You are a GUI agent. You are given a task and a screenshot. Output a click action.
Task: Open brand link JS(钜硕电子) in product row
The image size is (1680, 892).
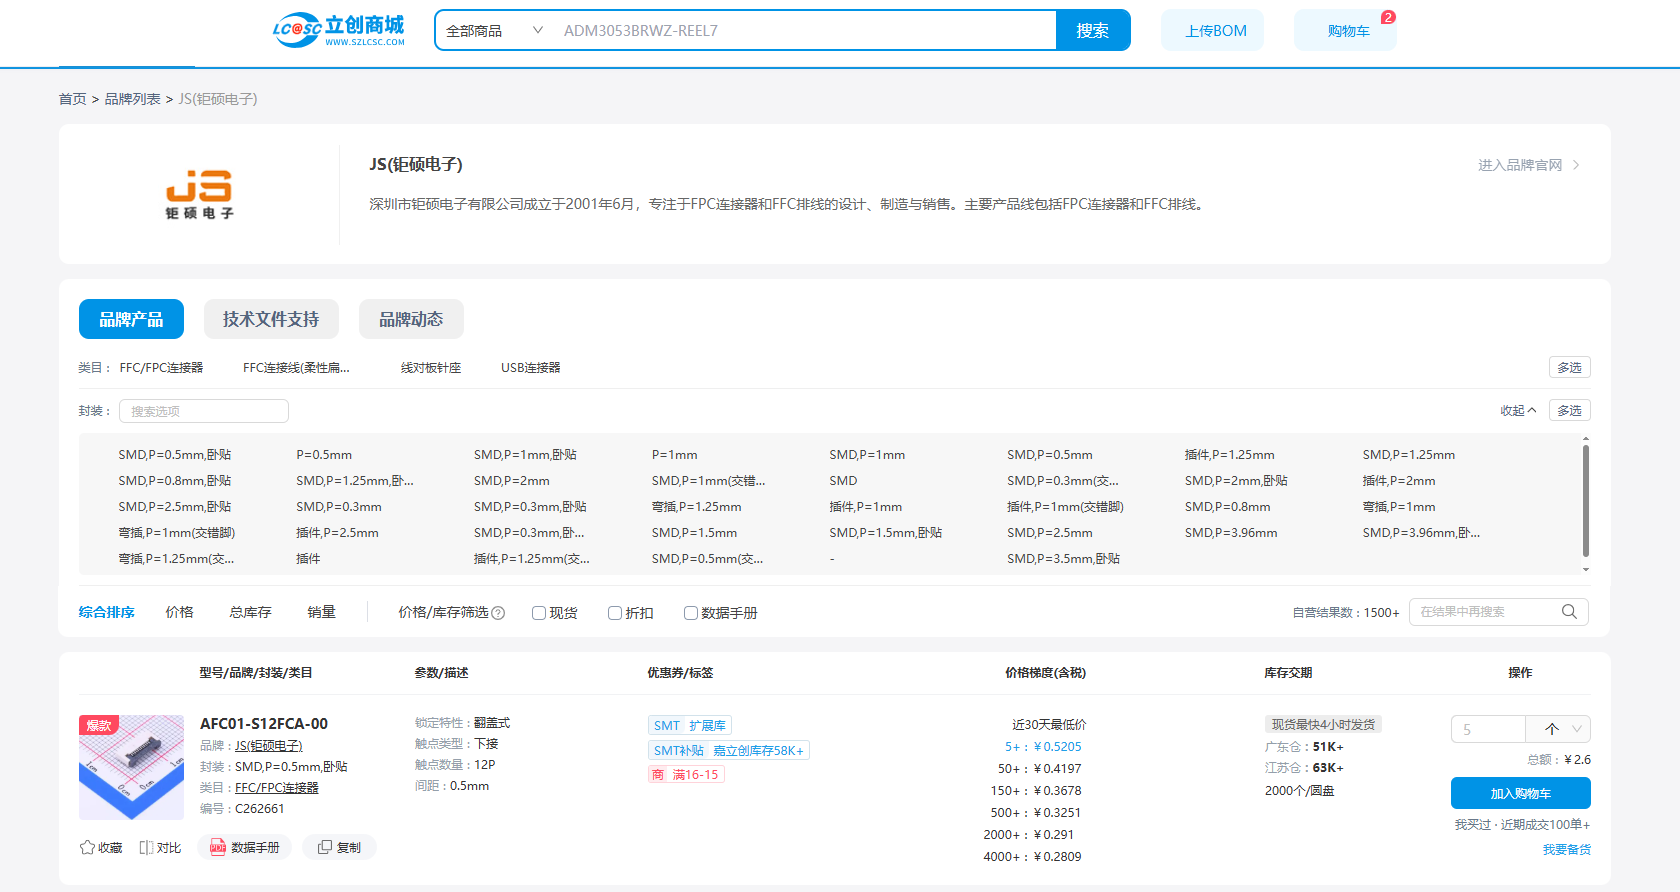(269, 746)
